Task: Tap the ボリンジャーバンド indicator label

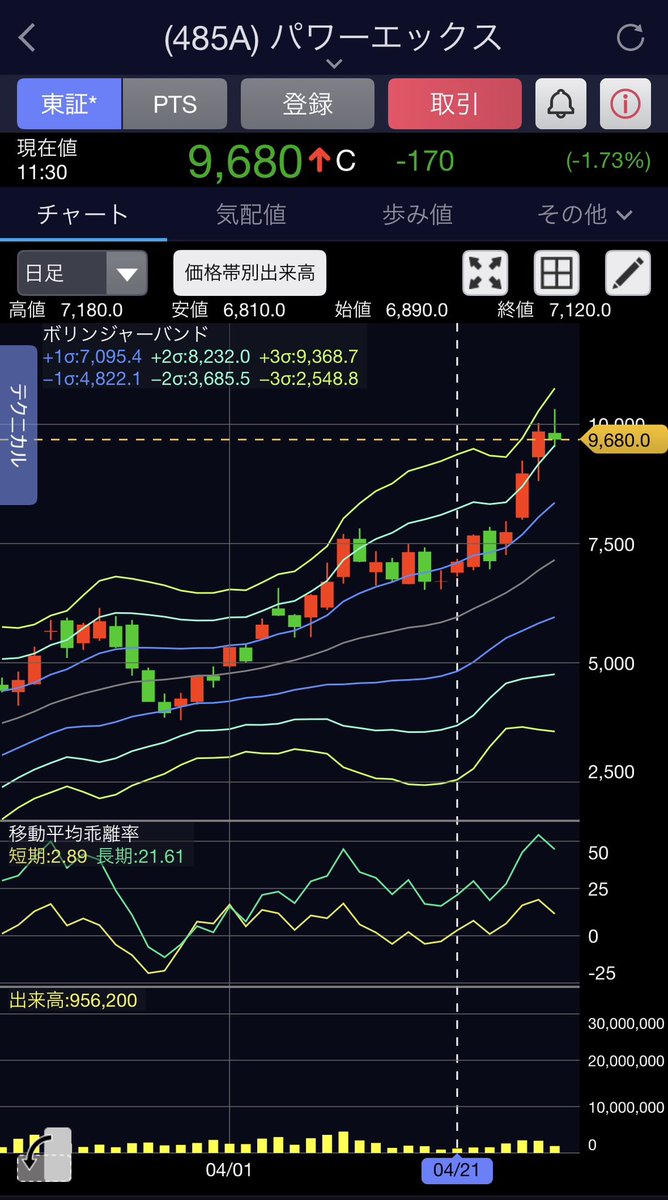Action: tap(125, 333)
